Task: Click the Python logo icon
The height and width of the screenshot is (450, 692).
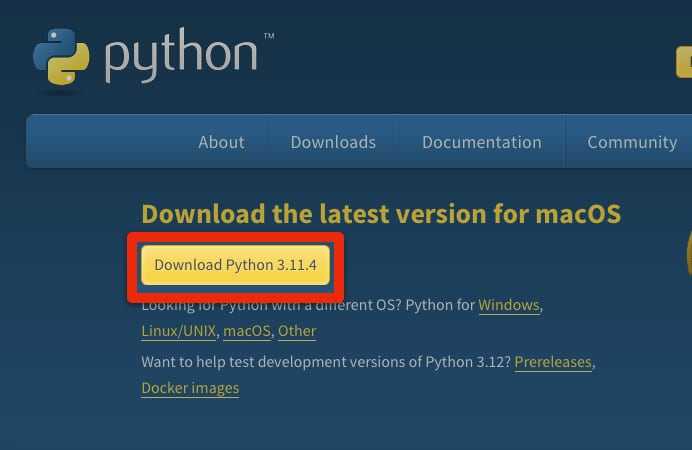Action: (61, 56)
